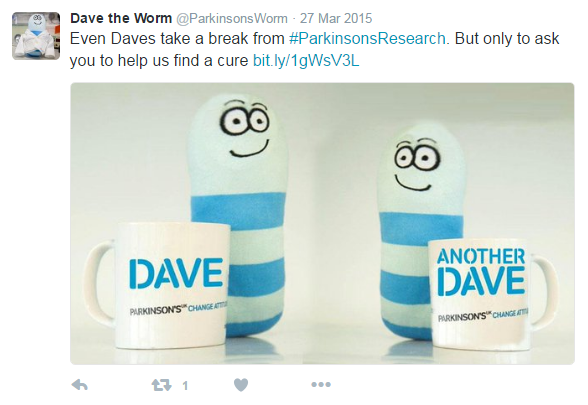Click the Parkinson's UK logo on right mug
Screen dimensions: 588x405
pyautogui.click(x=483, y=316)
